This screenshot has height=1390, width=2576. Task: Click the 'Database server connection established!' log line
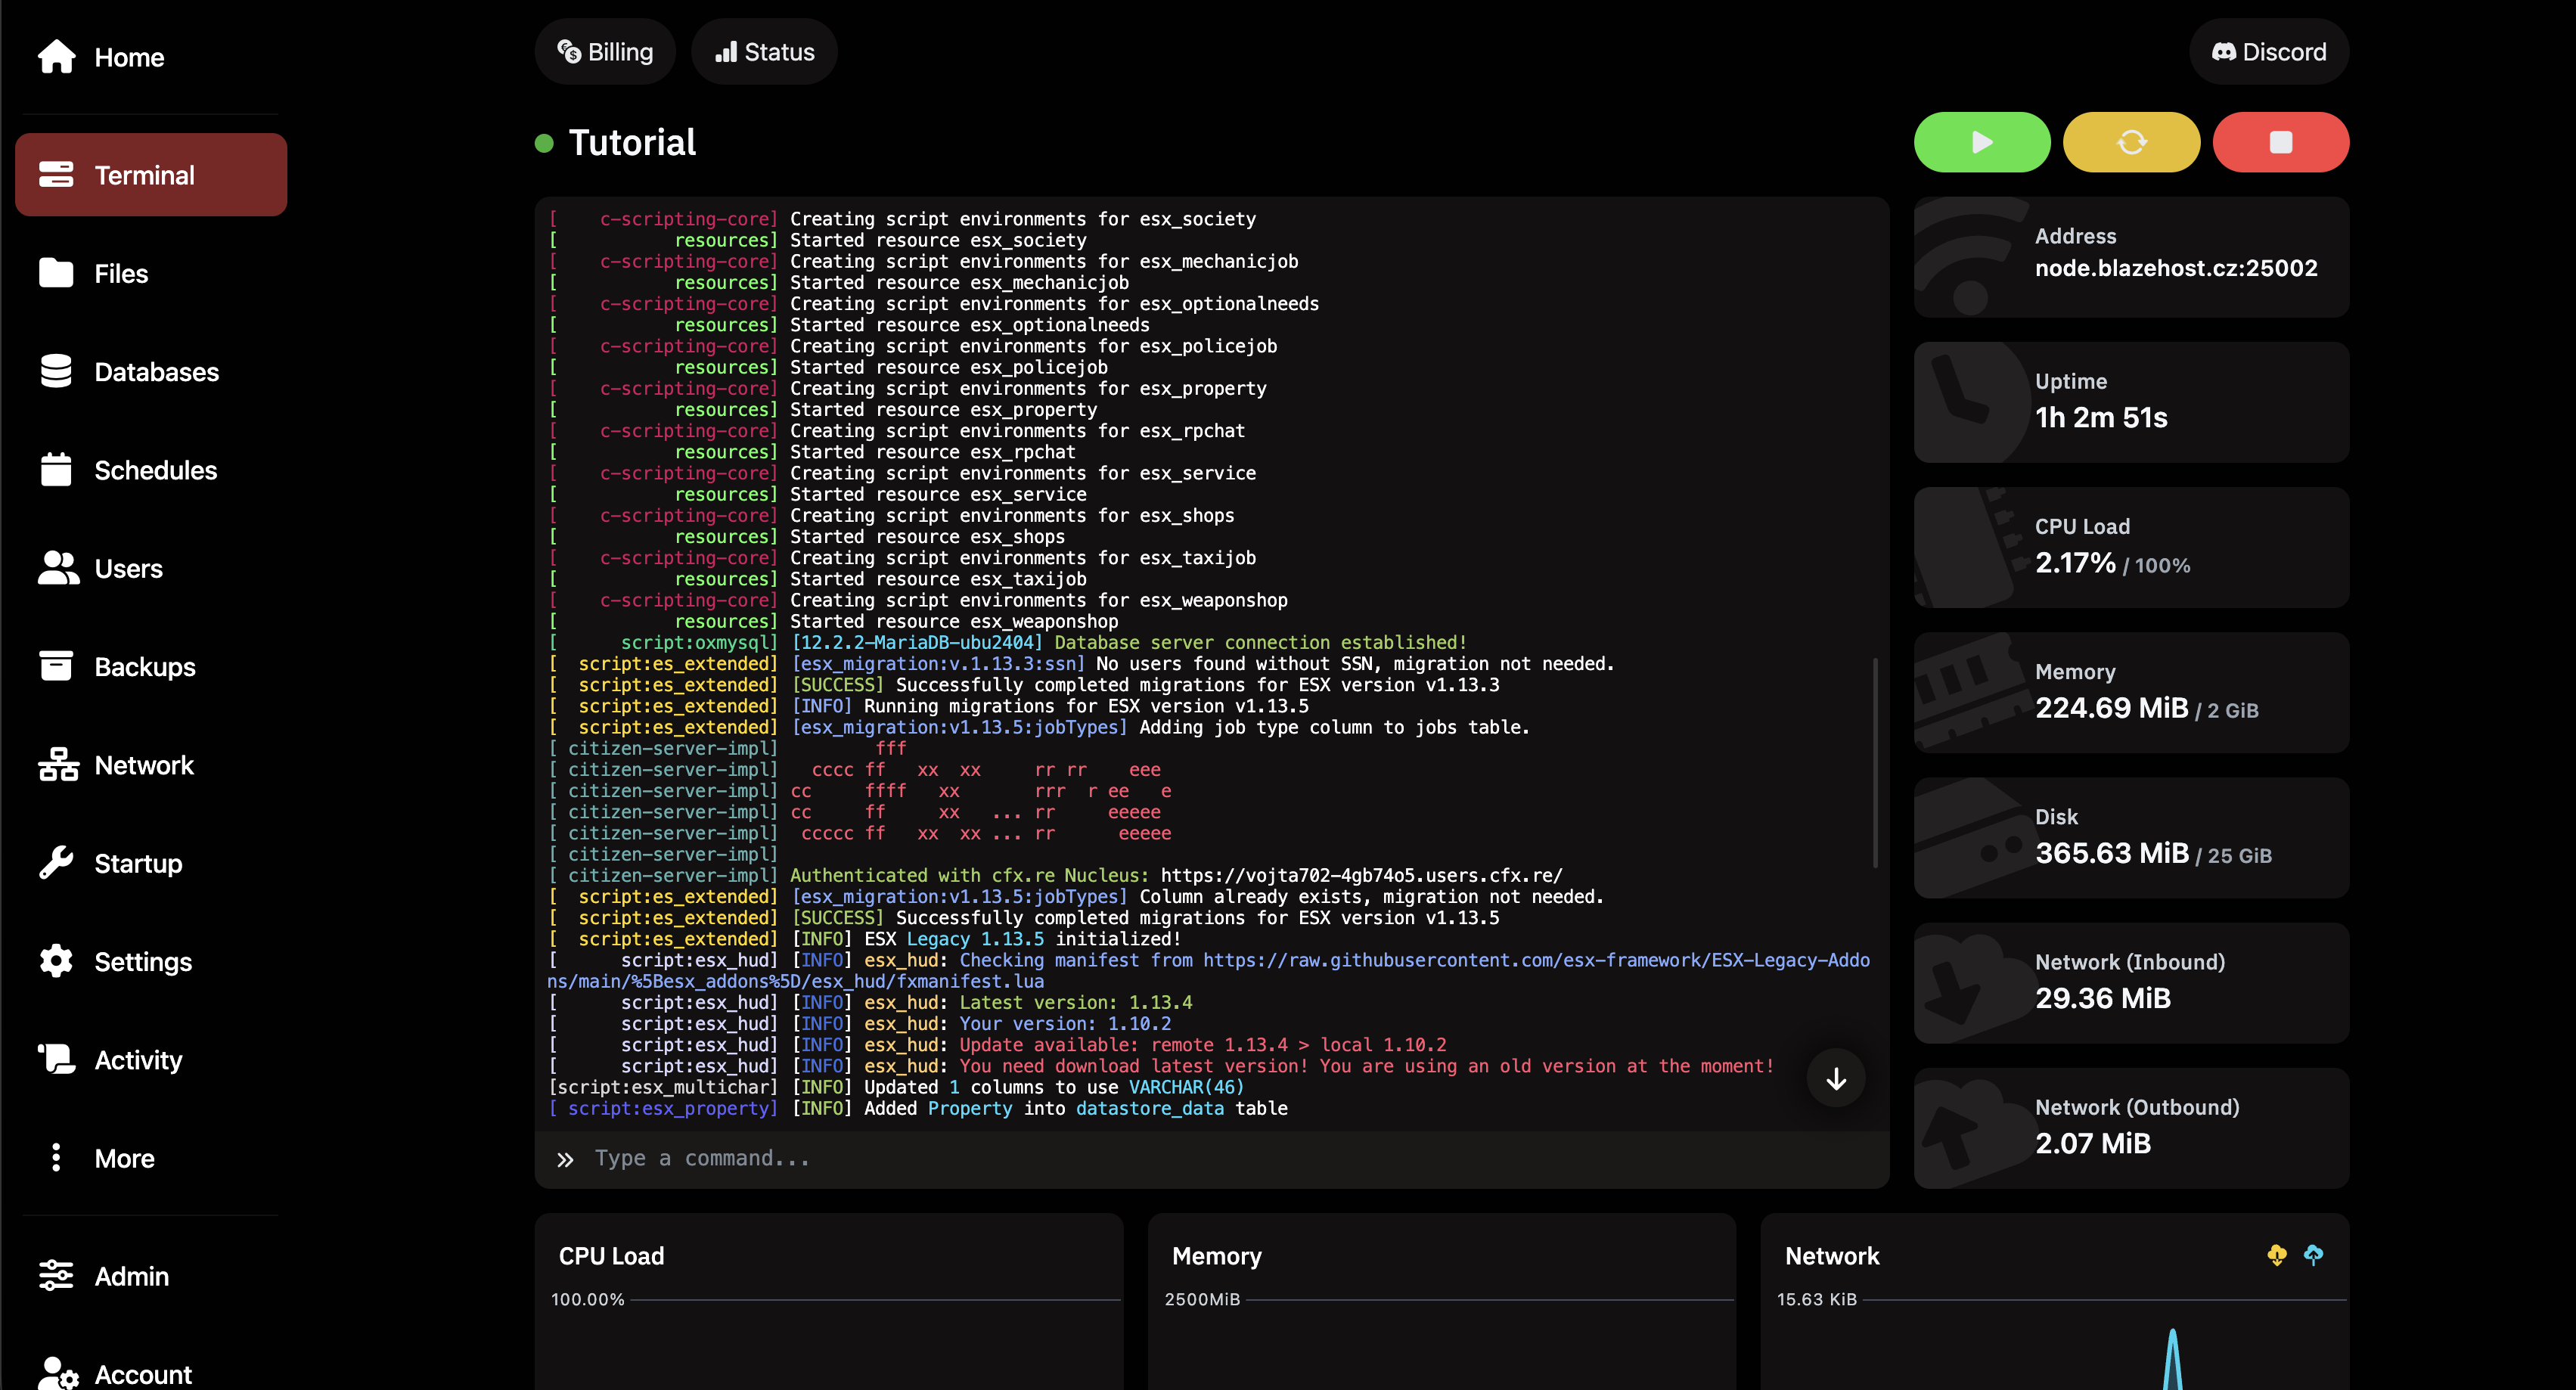(x=1260, y=642)
